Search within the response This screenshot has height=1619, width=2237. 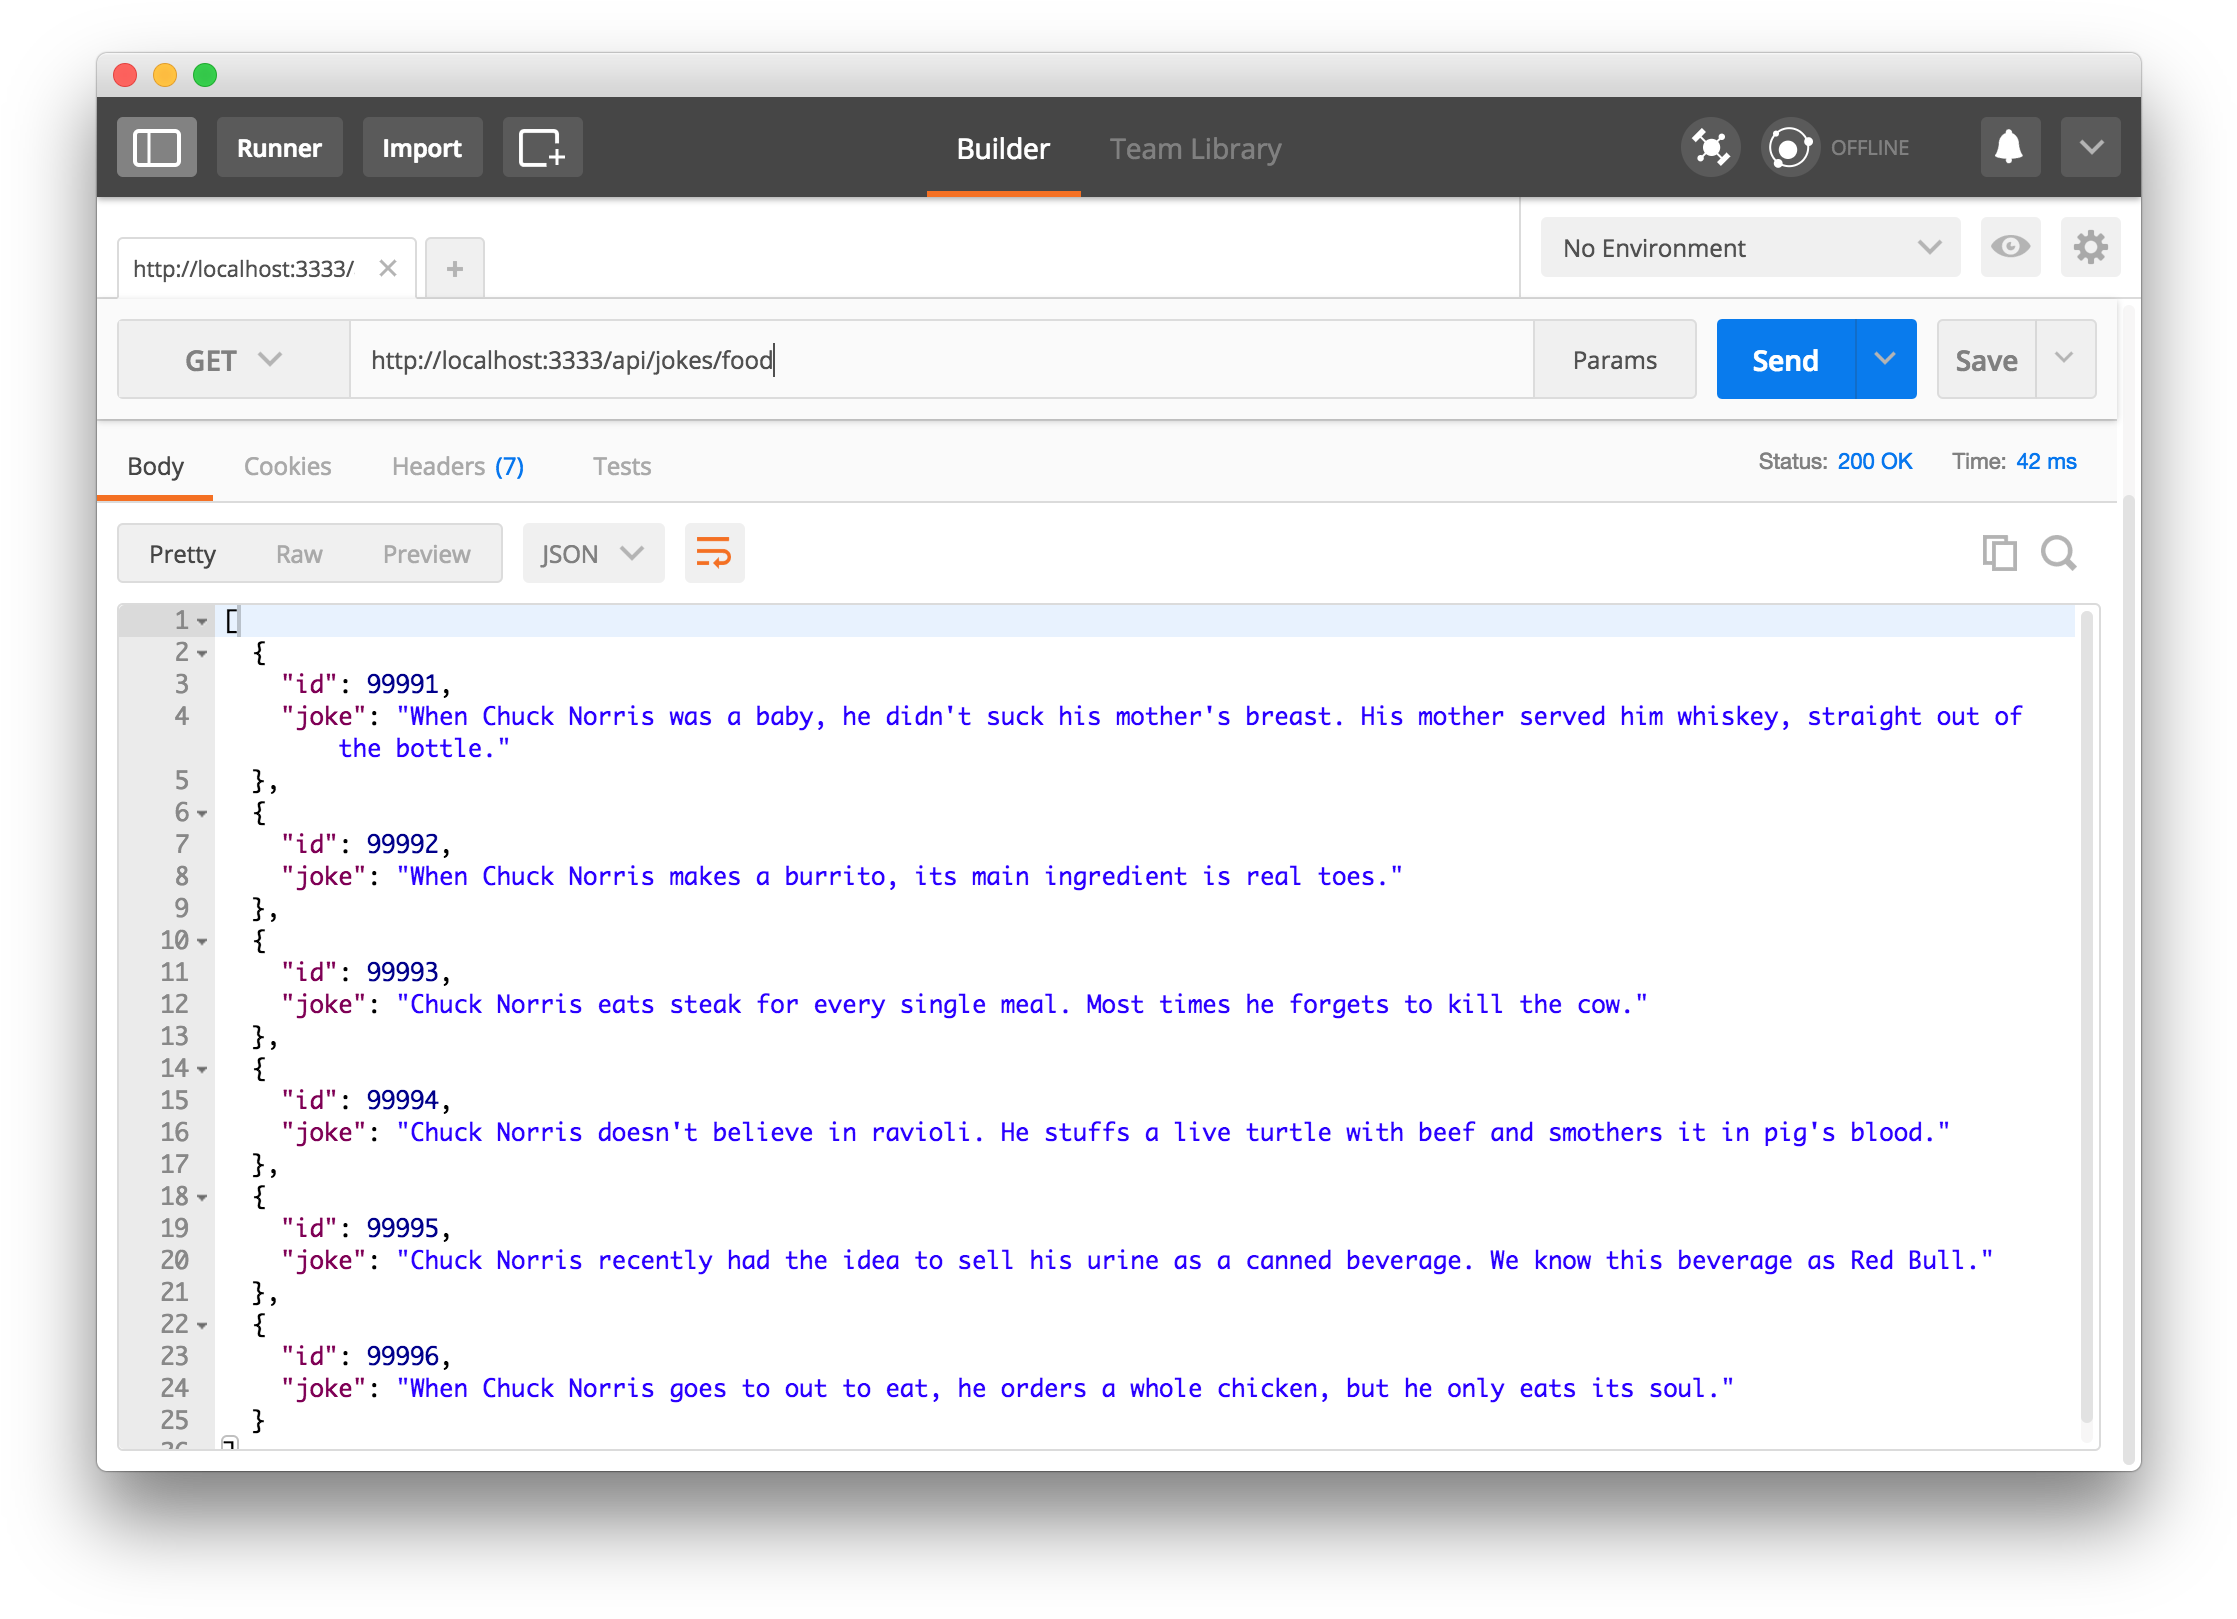coord(2058,553)
